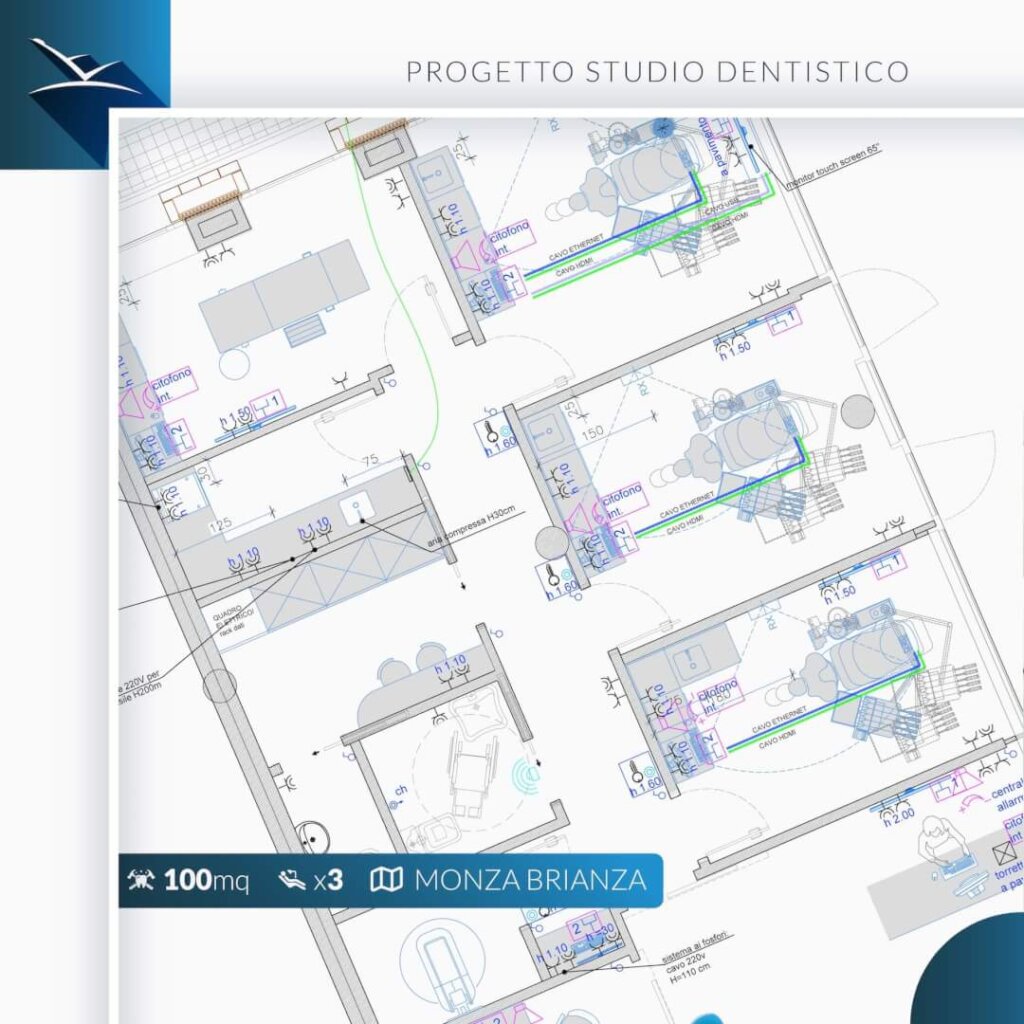The height and width of the screenshot is (1024, 1024).
Task: Click the blue ch label in bathroom
Action: 400,791
